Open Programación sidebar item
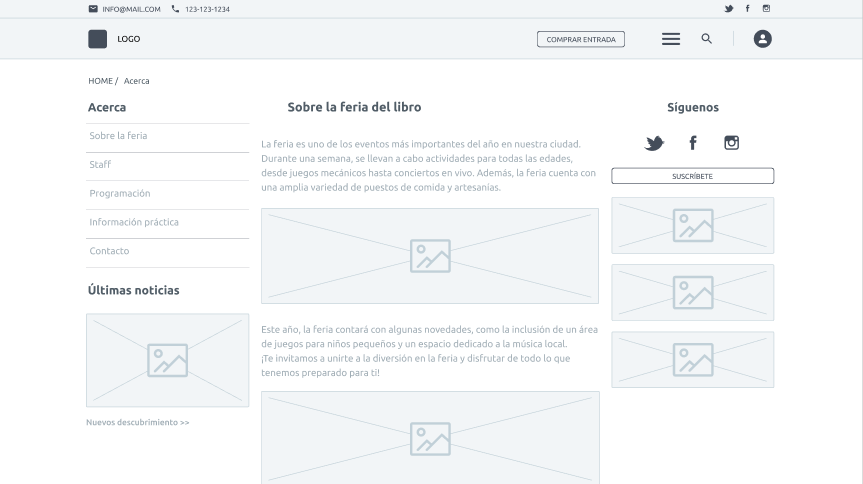Image resolution: width=863 pixels, height=484 pixels. (x=167, y=195)
